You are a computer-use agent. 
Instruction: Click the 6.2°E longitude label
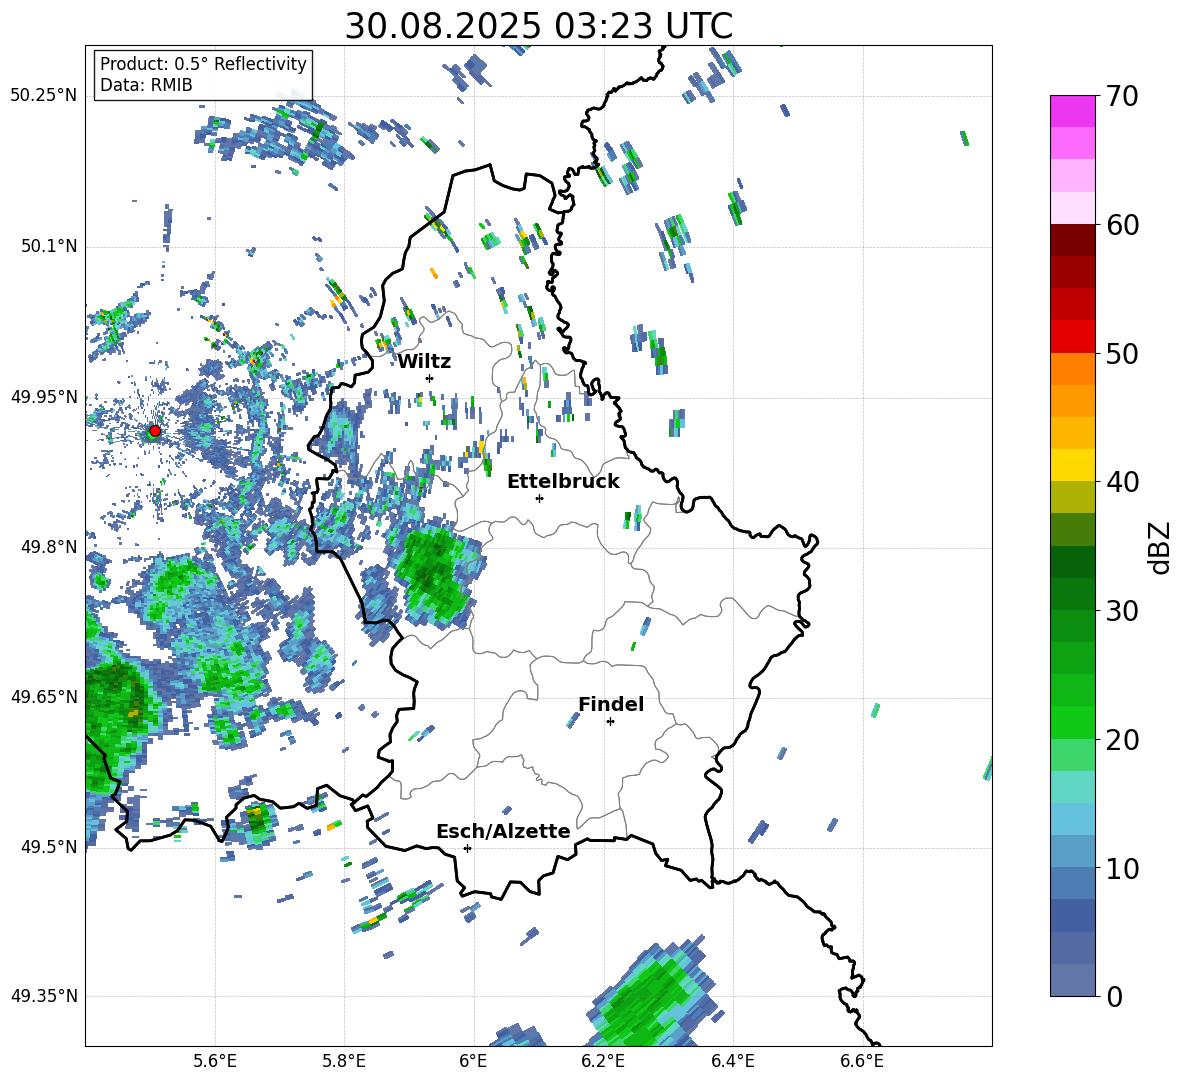[603, 1061]
